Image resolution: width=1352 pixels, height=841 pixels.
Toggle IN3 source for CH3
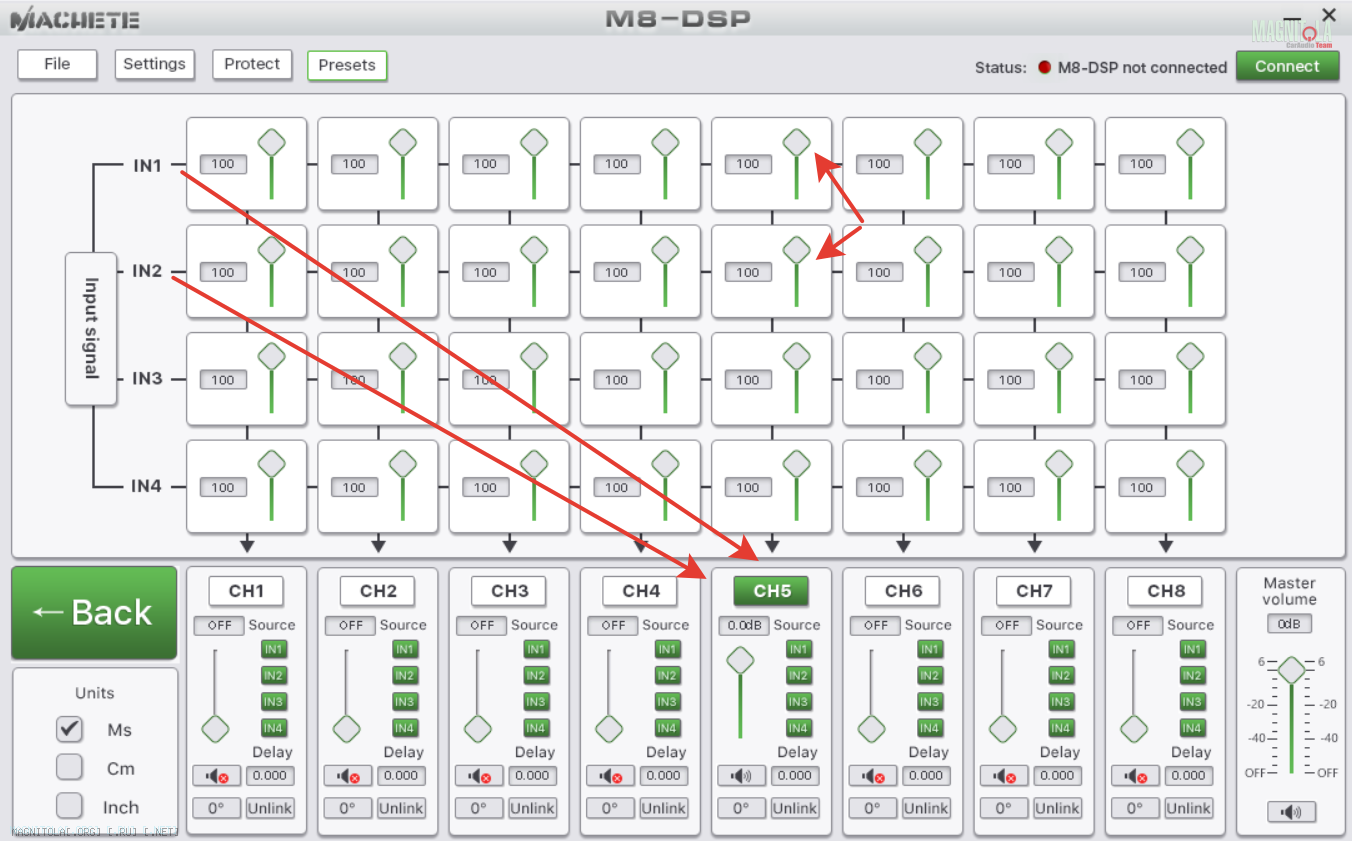tap(535, 702)
